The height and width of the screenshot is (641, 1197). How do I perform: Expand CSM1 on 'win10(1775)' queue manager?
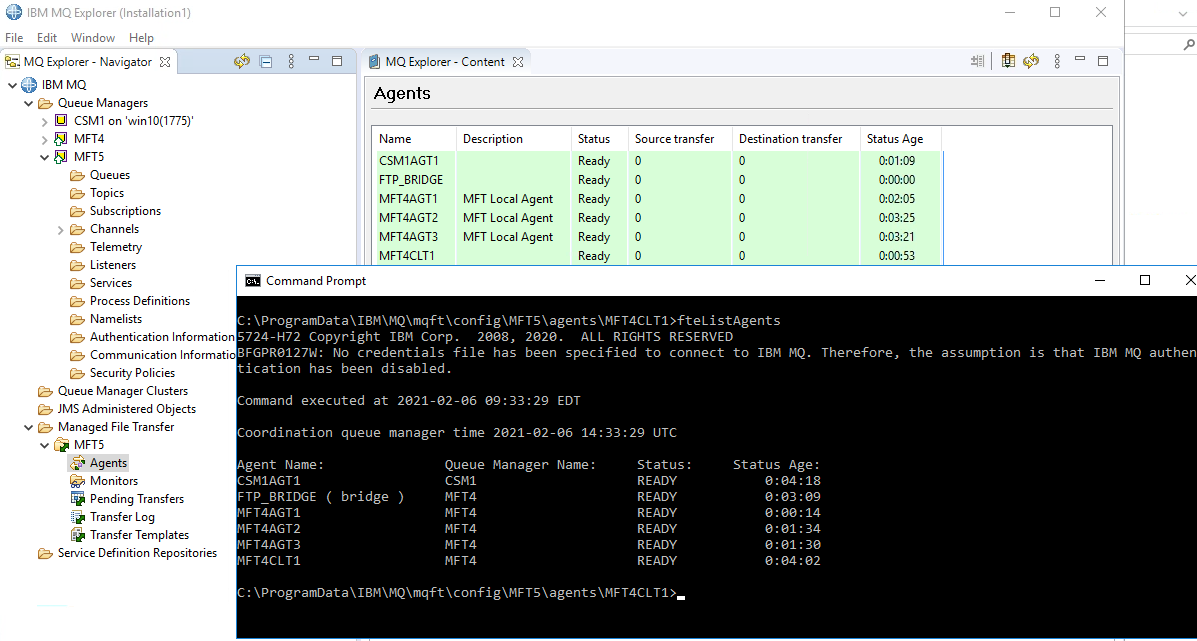click(x=44, y=121)
